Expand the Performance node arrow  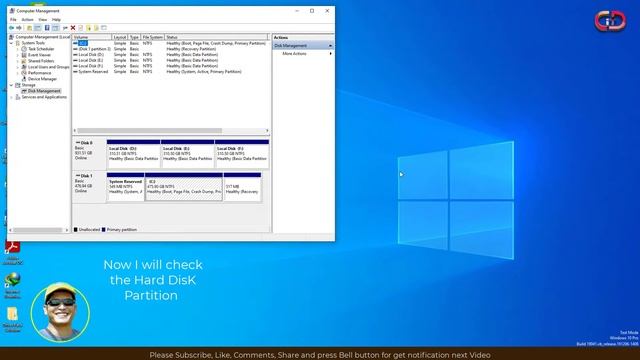[x=18, y=73]
